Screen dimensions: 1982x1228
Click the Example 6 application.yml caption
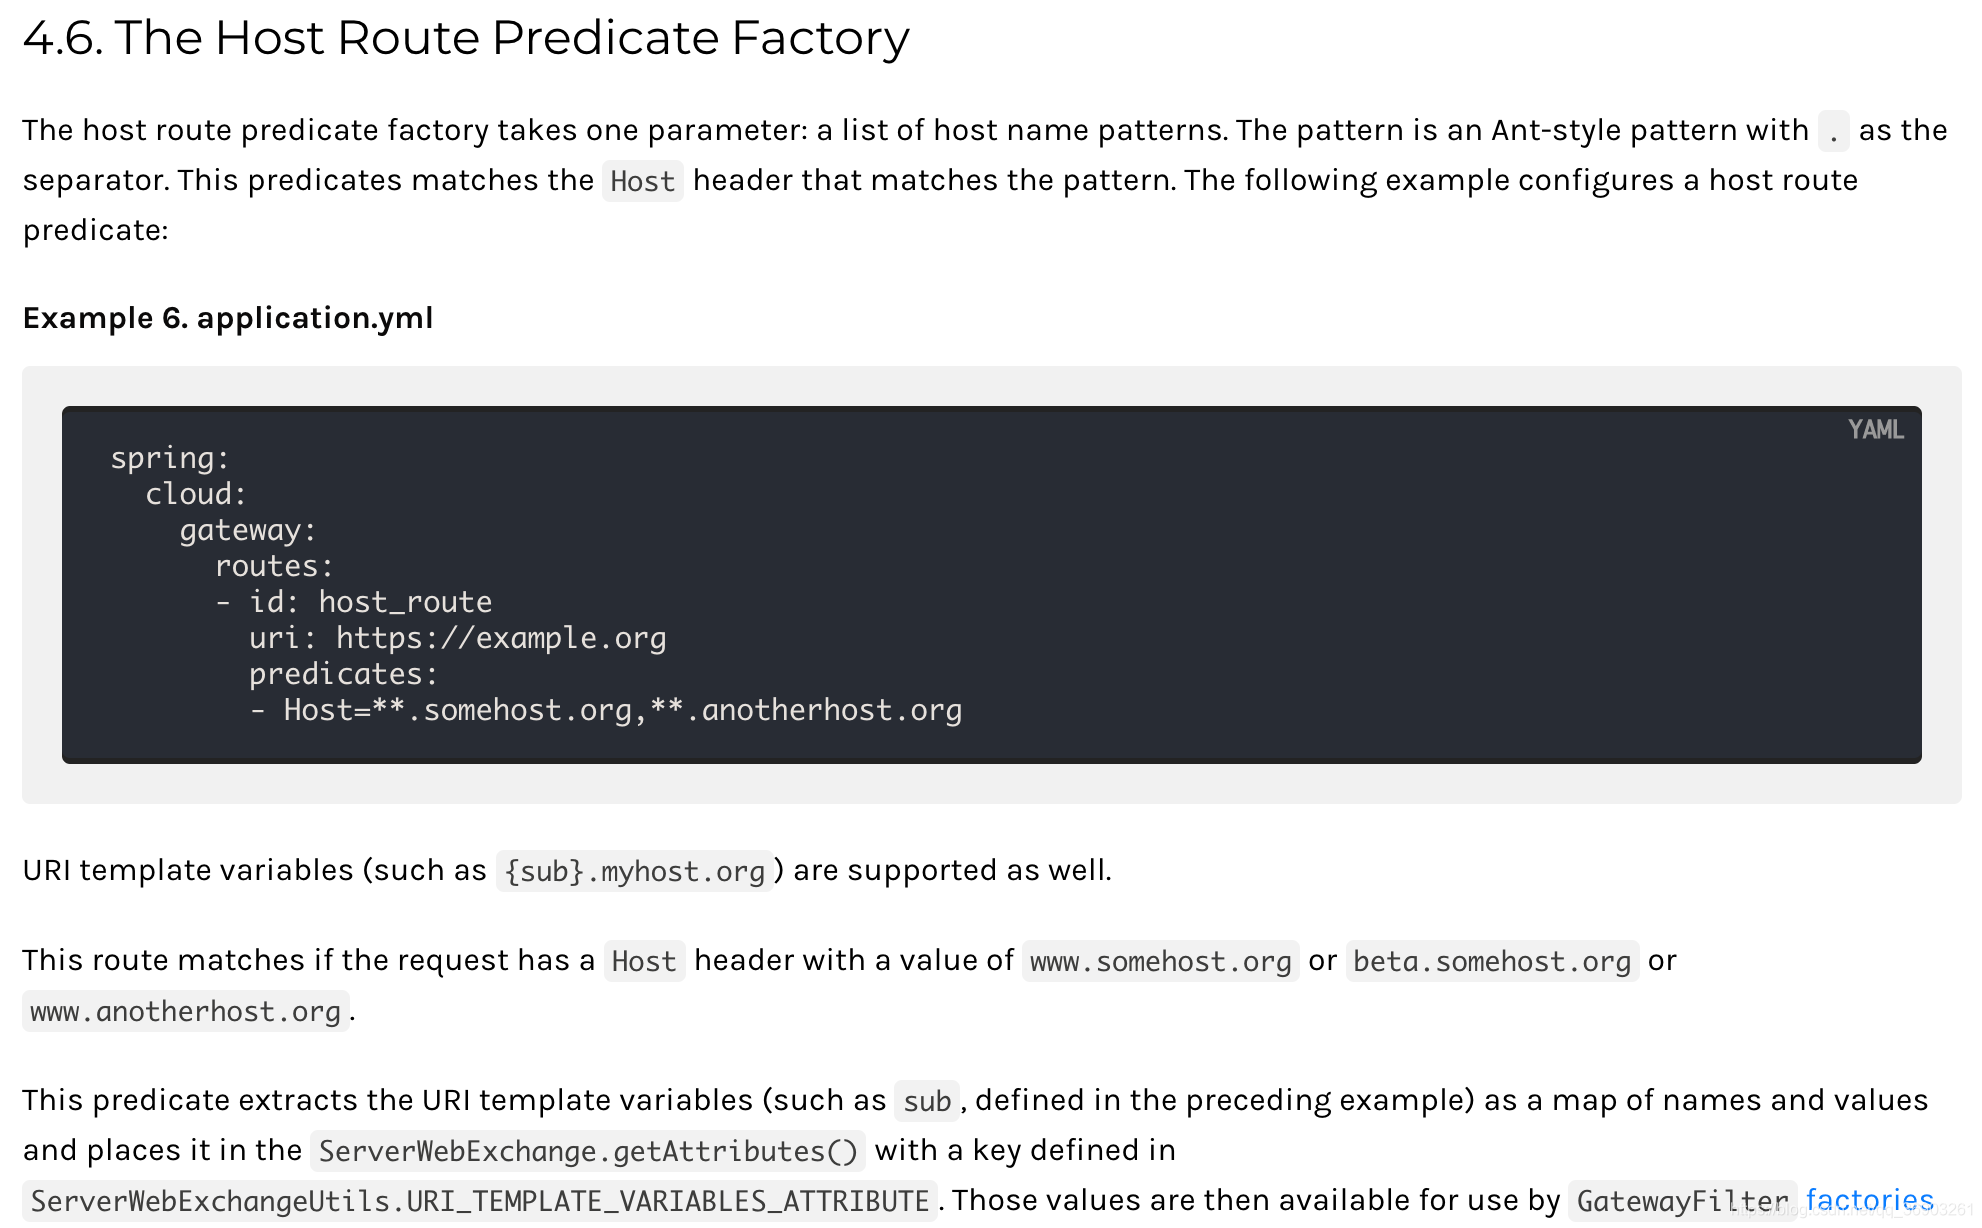228,318
